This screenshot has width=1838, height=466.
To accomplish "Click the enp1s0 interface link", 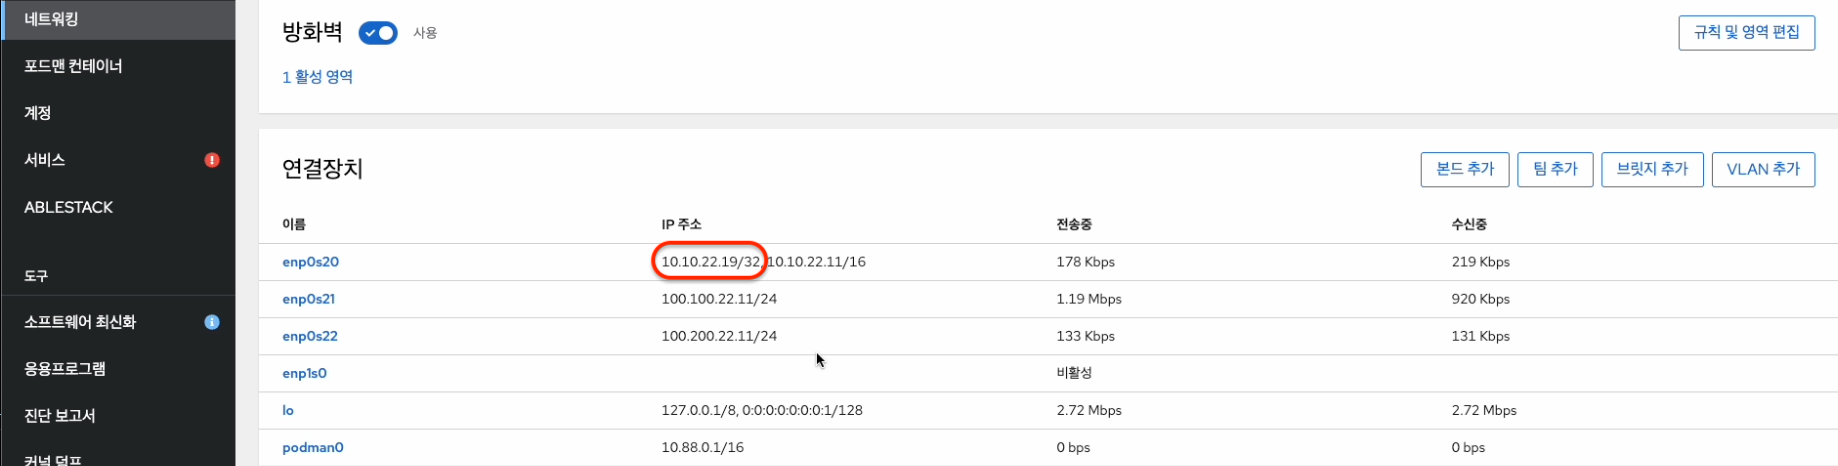I will coord(304,373).
